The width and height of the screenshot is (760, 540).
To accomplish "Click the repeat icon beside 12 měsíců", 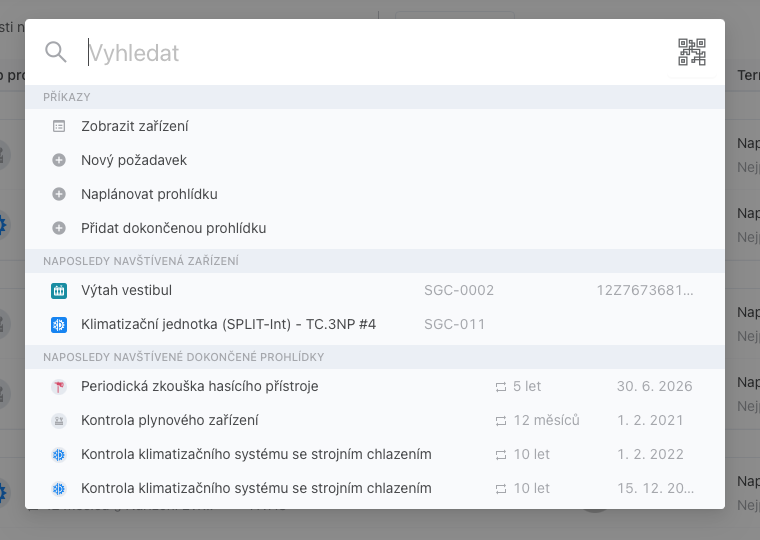I will tap(501, 421).
